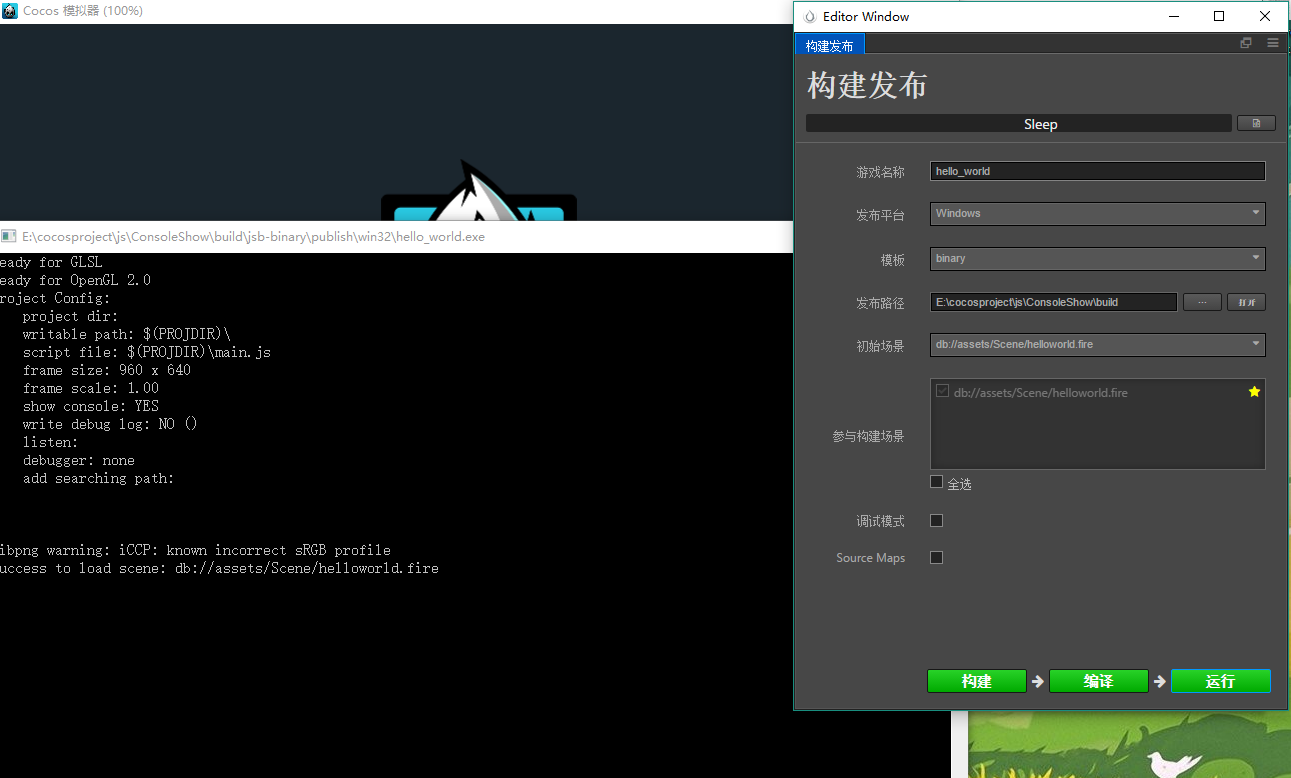This screenshot has height=778, width=1291.
Task: Click the Sleep progress bar
Action: tap(1019, 124)
